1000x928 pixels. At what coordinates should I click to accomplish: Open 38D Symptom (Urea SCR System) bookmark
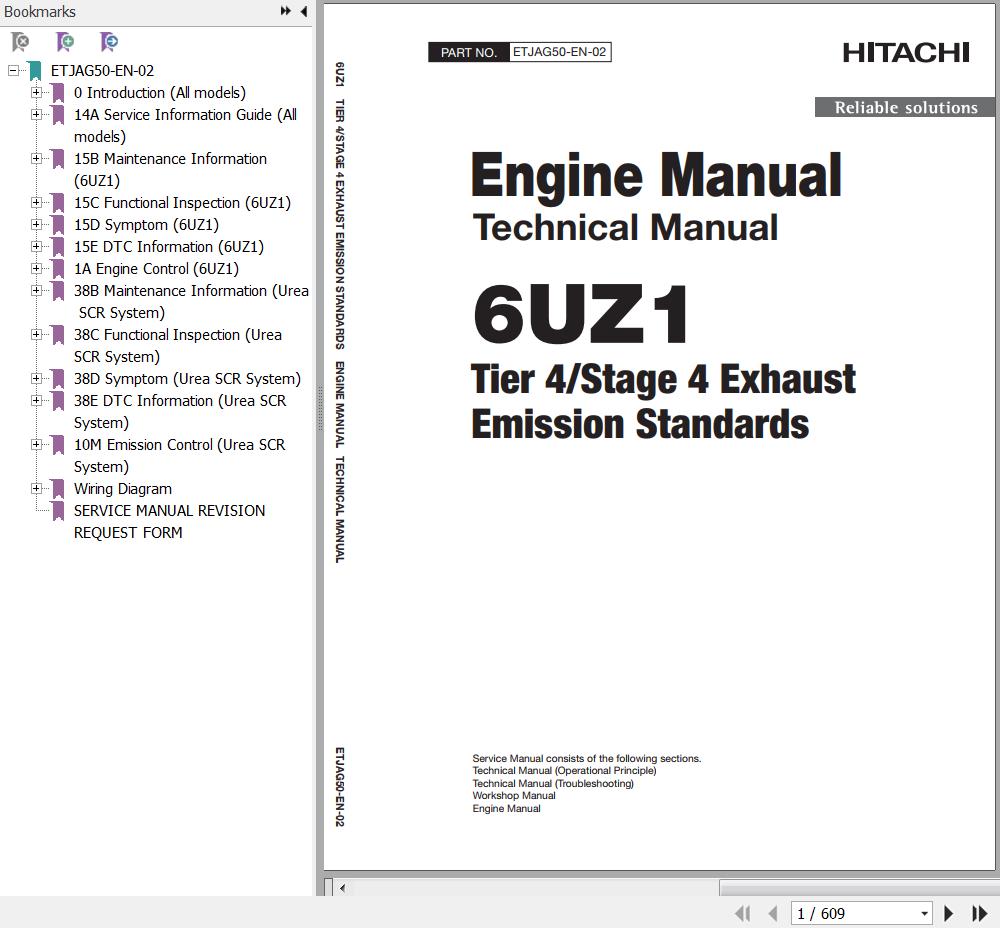click(x=186, y=379)
